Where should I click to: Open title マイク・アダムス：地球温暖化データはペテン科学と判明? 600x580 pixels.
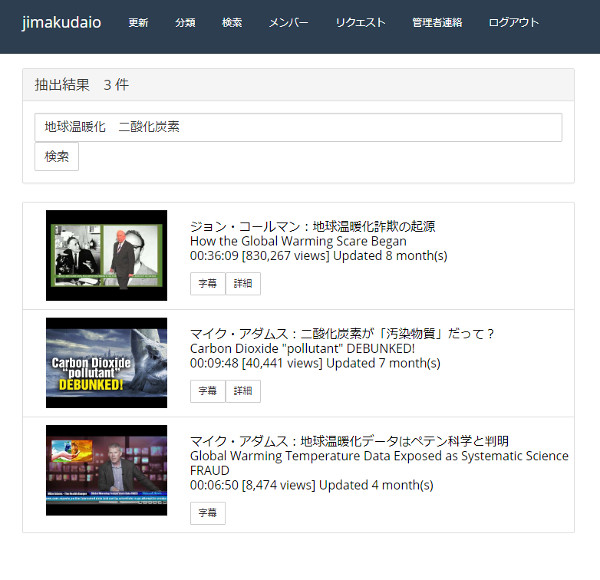(x=349, y=441)
